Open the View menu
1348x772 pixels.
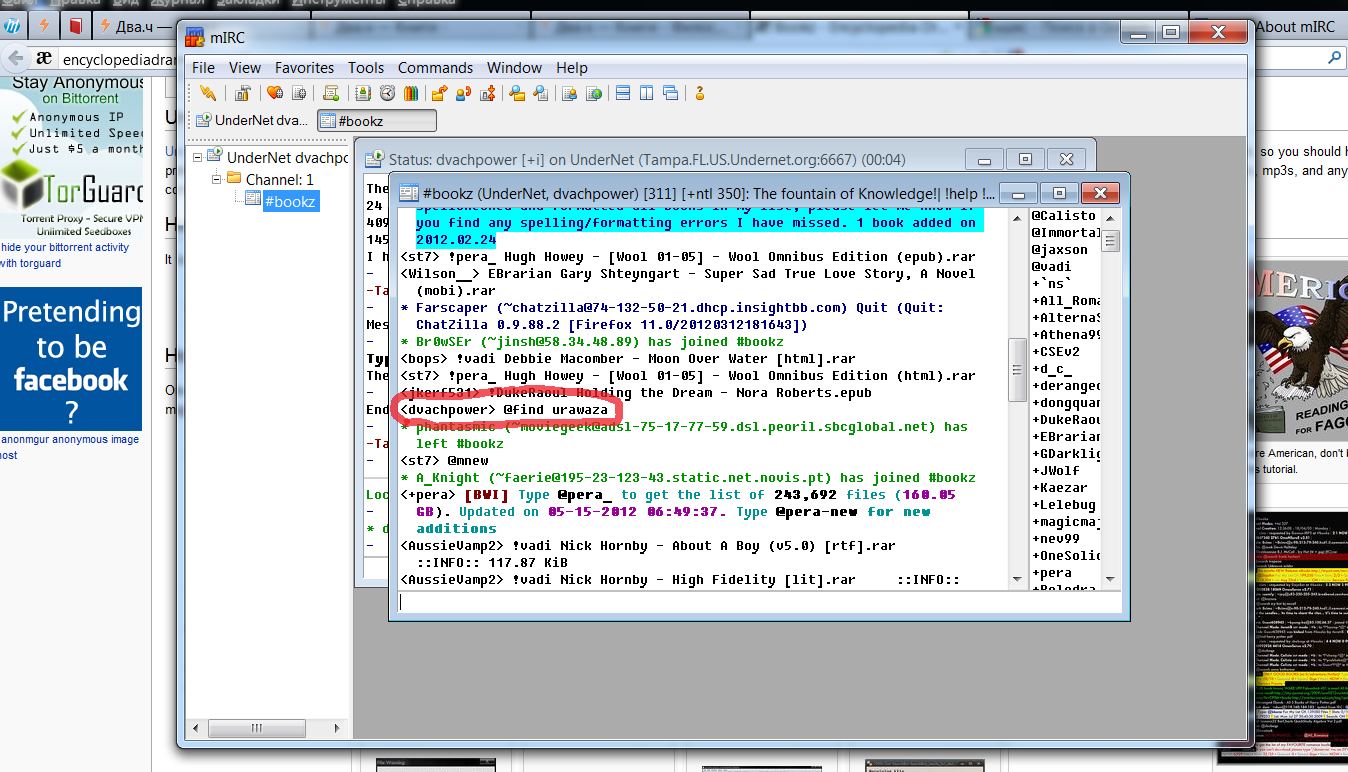coord(245,68)
